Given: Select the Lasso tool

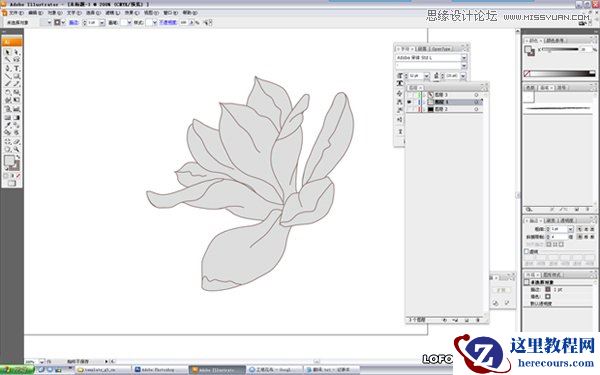Looking at the screenshot, I should [x=17, y=60].
